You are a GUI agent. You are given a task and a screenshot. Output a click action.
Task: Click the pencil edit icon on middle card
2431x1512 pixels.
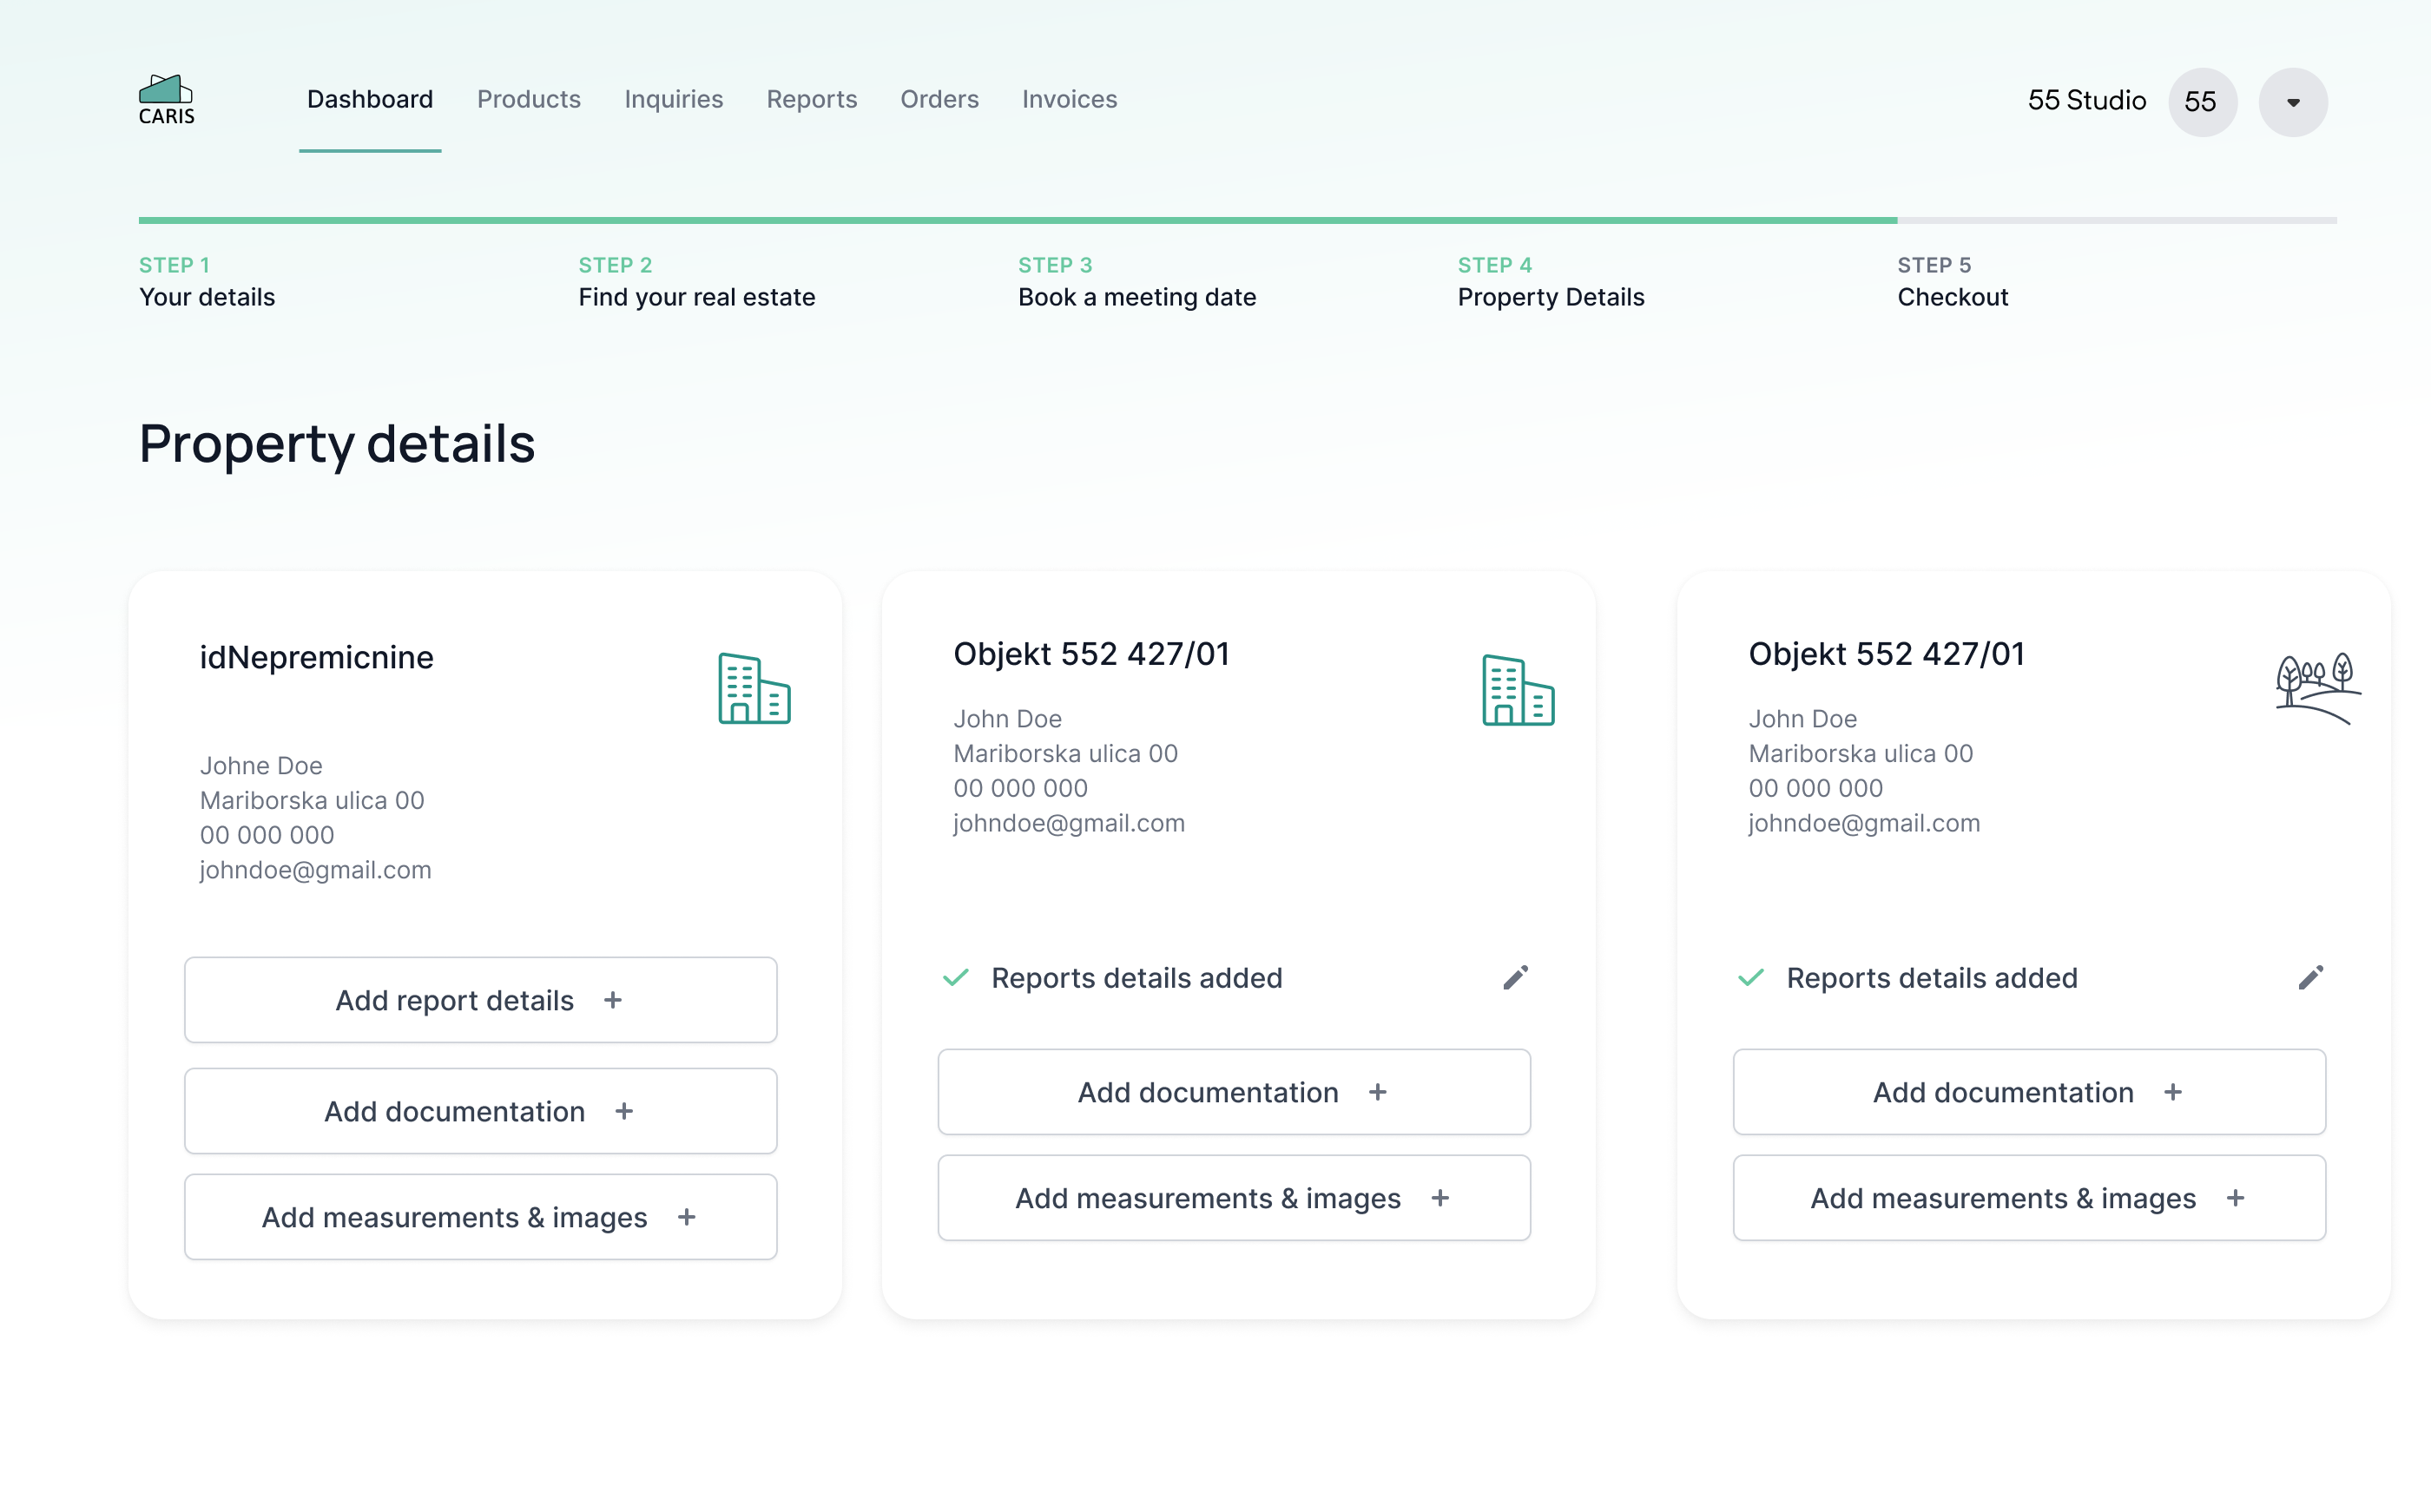[x=1515, y=977]
